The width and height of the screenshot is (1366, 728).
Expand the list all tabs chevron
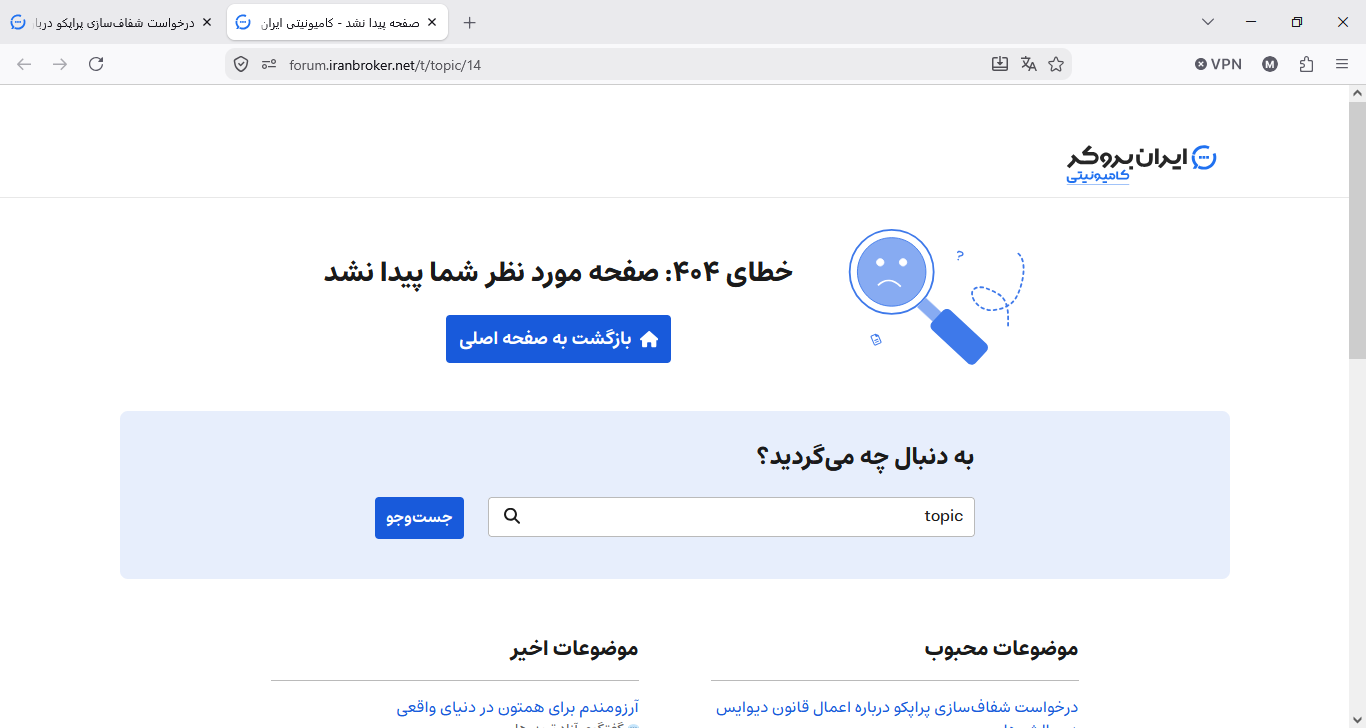pyautogui.click(x=1208, y=22)
